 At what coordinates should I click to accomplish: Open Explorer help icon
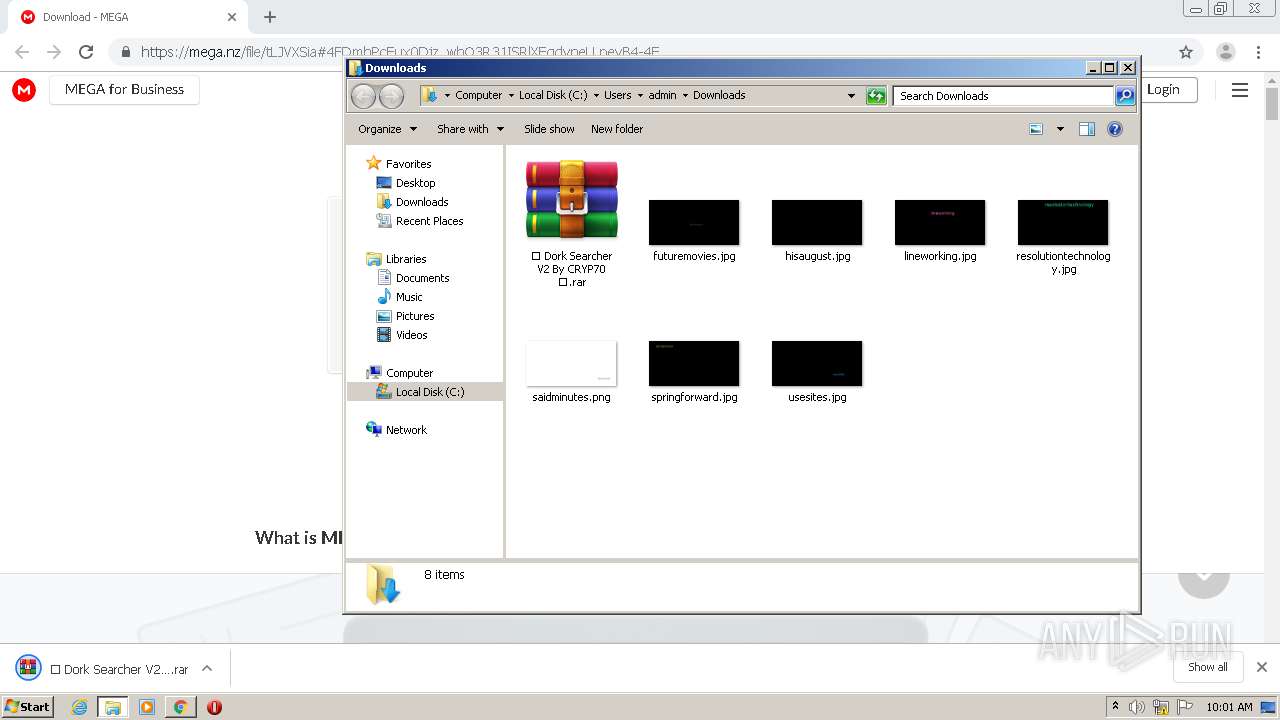coord(1115,129)
